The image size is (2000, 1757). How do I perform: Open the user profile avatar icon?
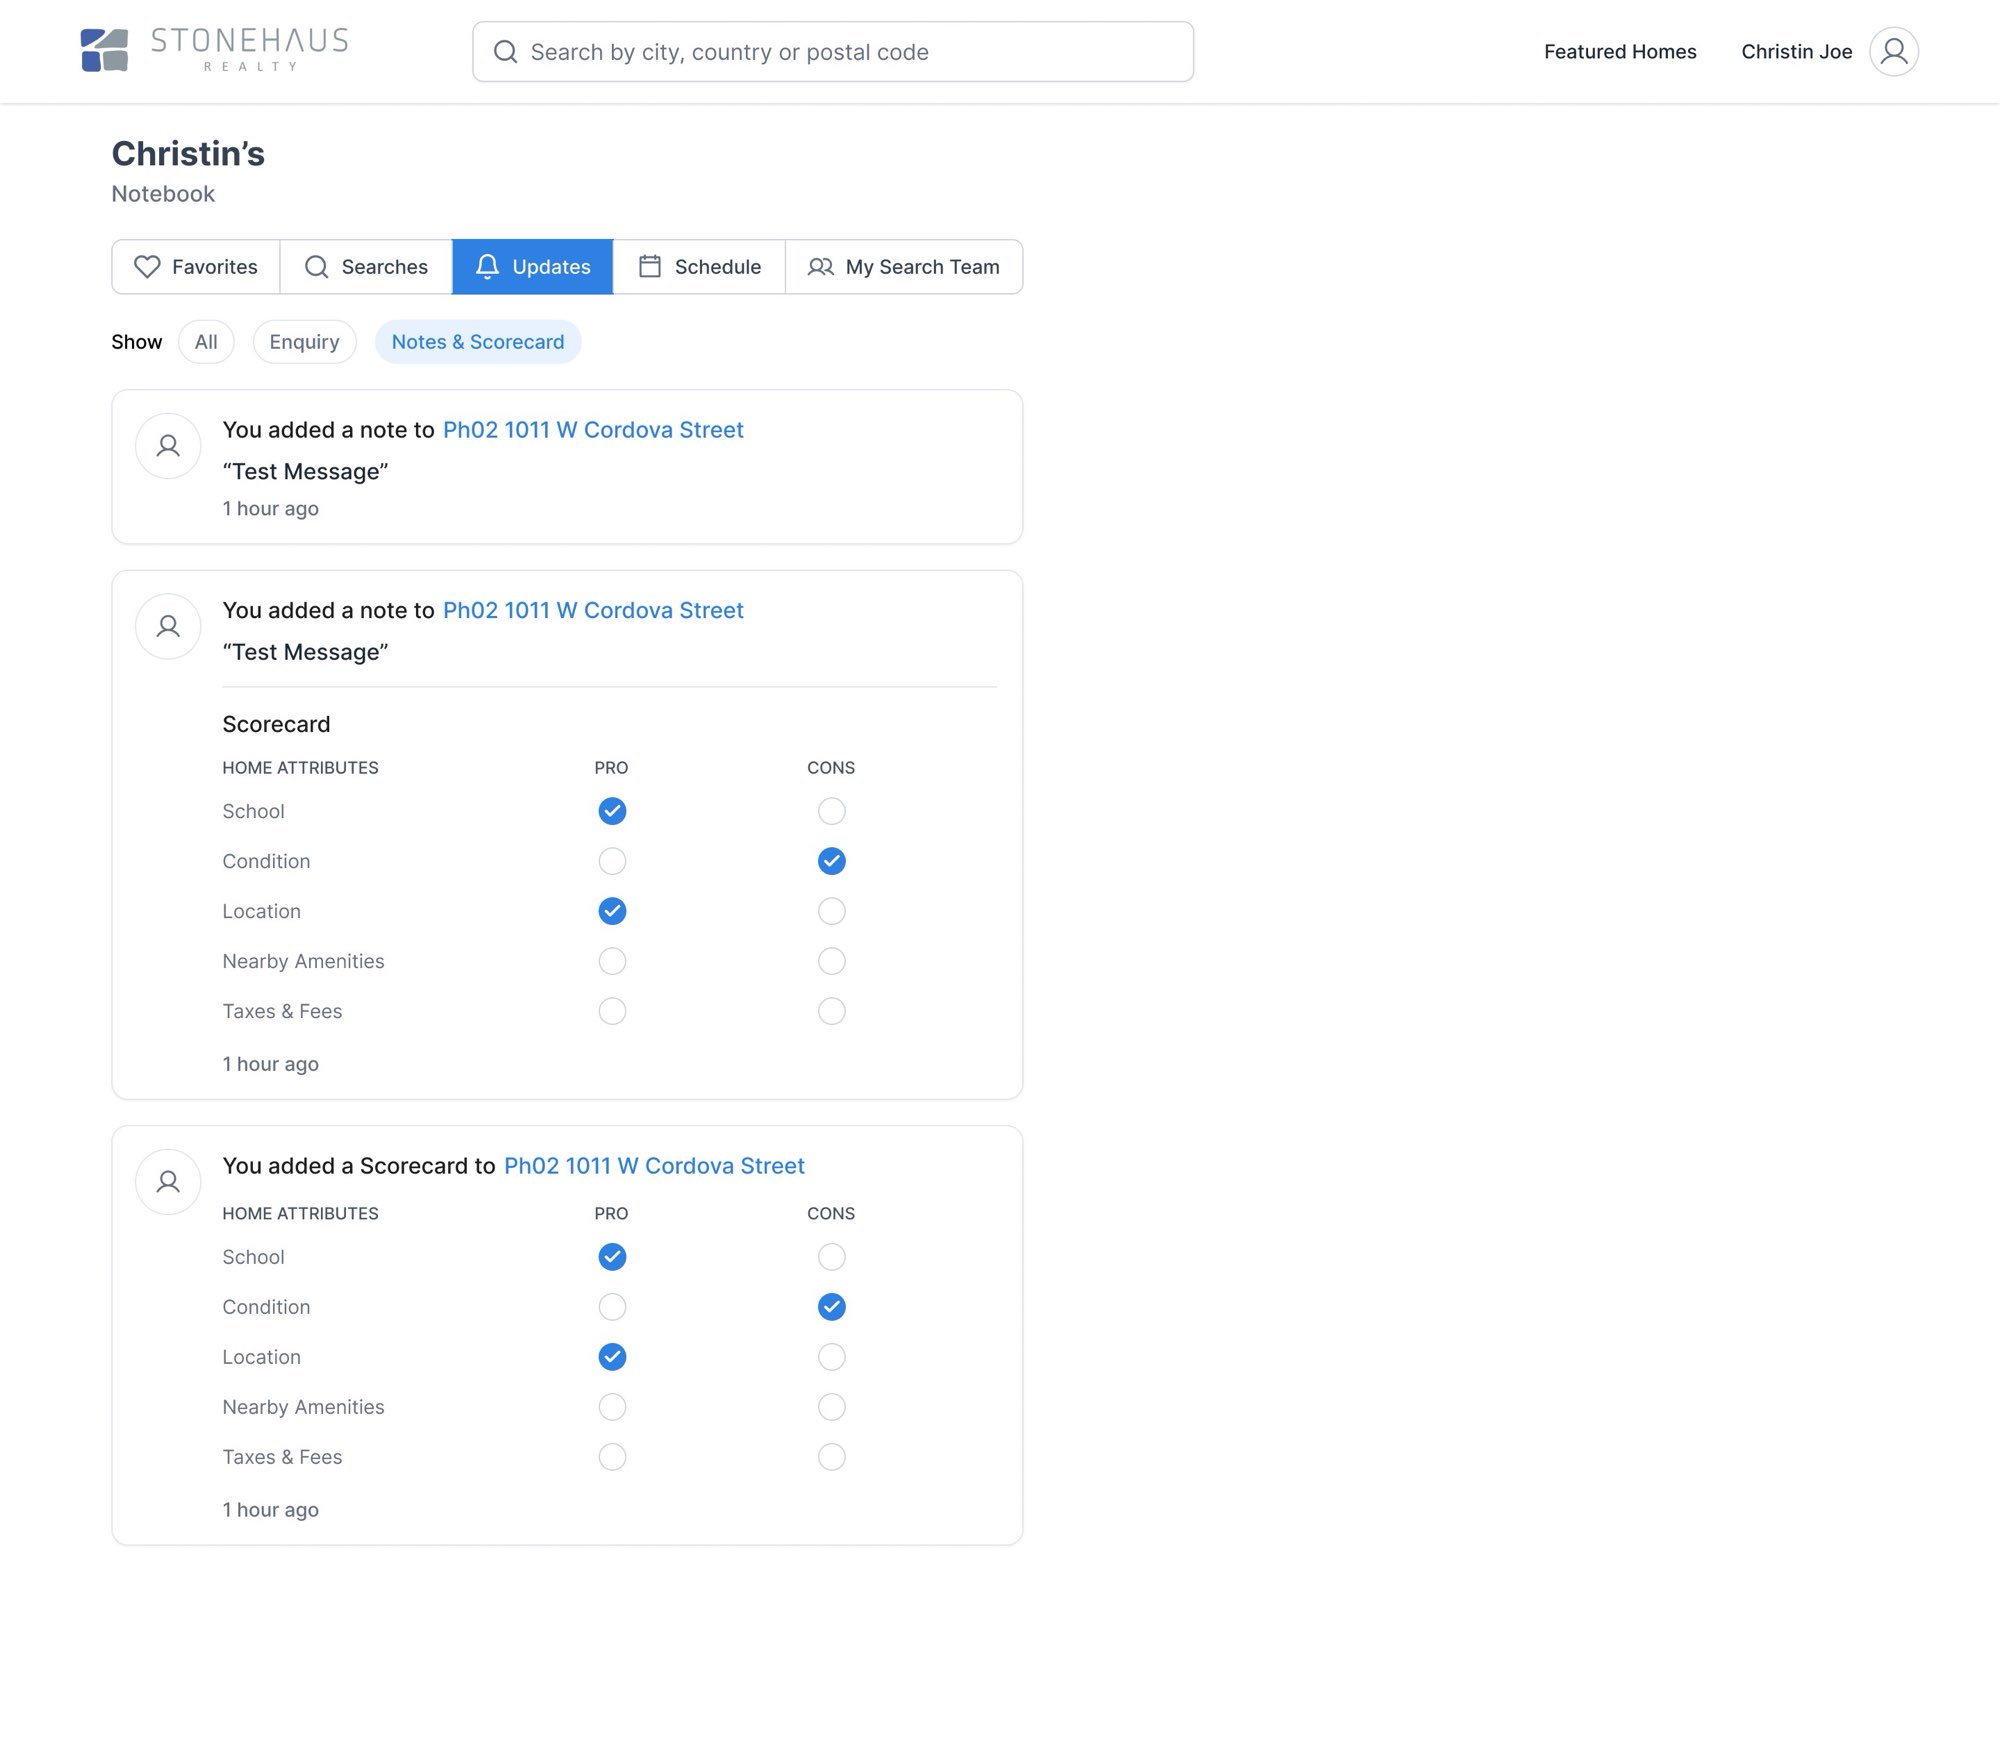pyautogui.click(x=1894, y=51)
